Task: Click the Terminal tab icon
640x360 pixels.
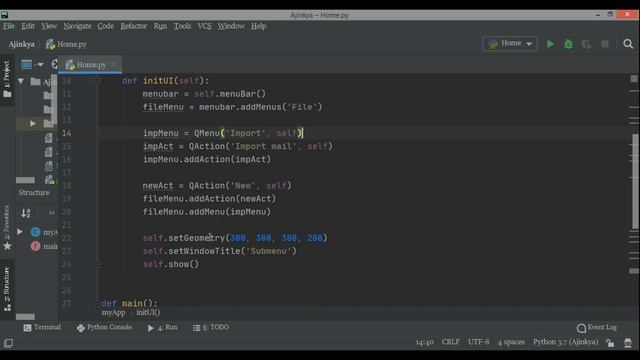Action: click(x=27, y=328)
